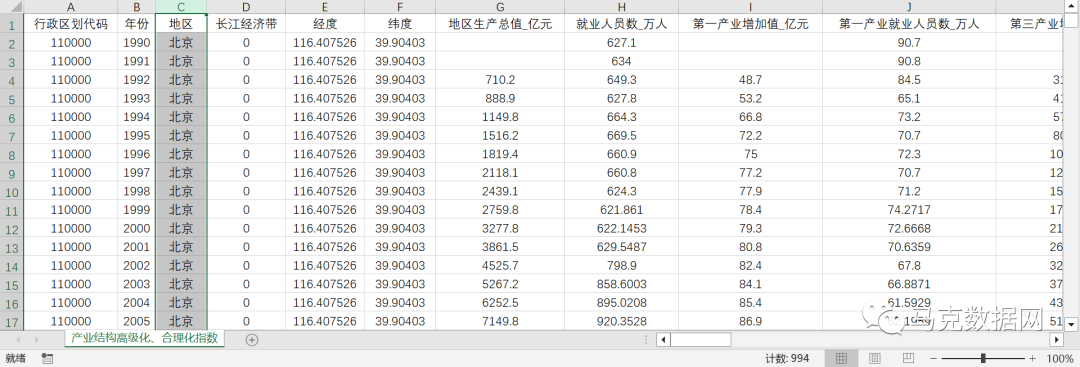Click the primary employment cell 90.7
Viewport: 1080px width, 367px height.
click(x=909, y=43)
